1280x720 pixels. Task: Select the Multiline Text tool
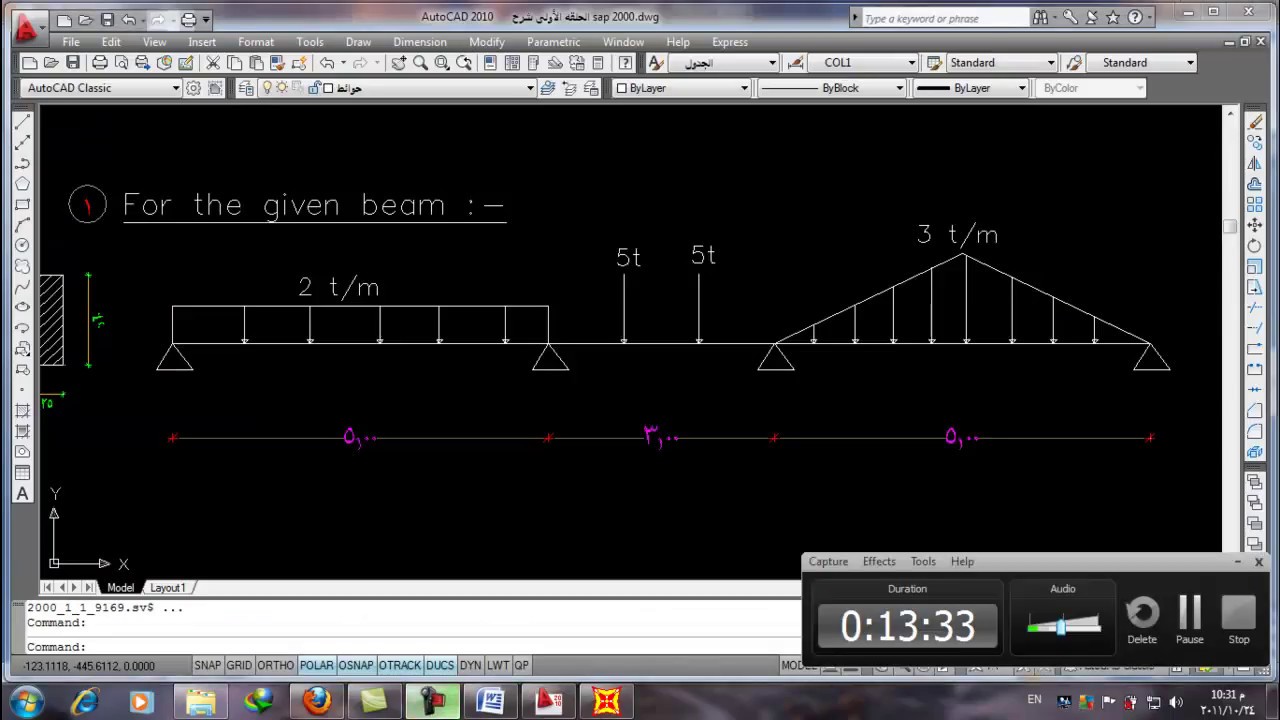pyautogui.click(x=22, y=494)
